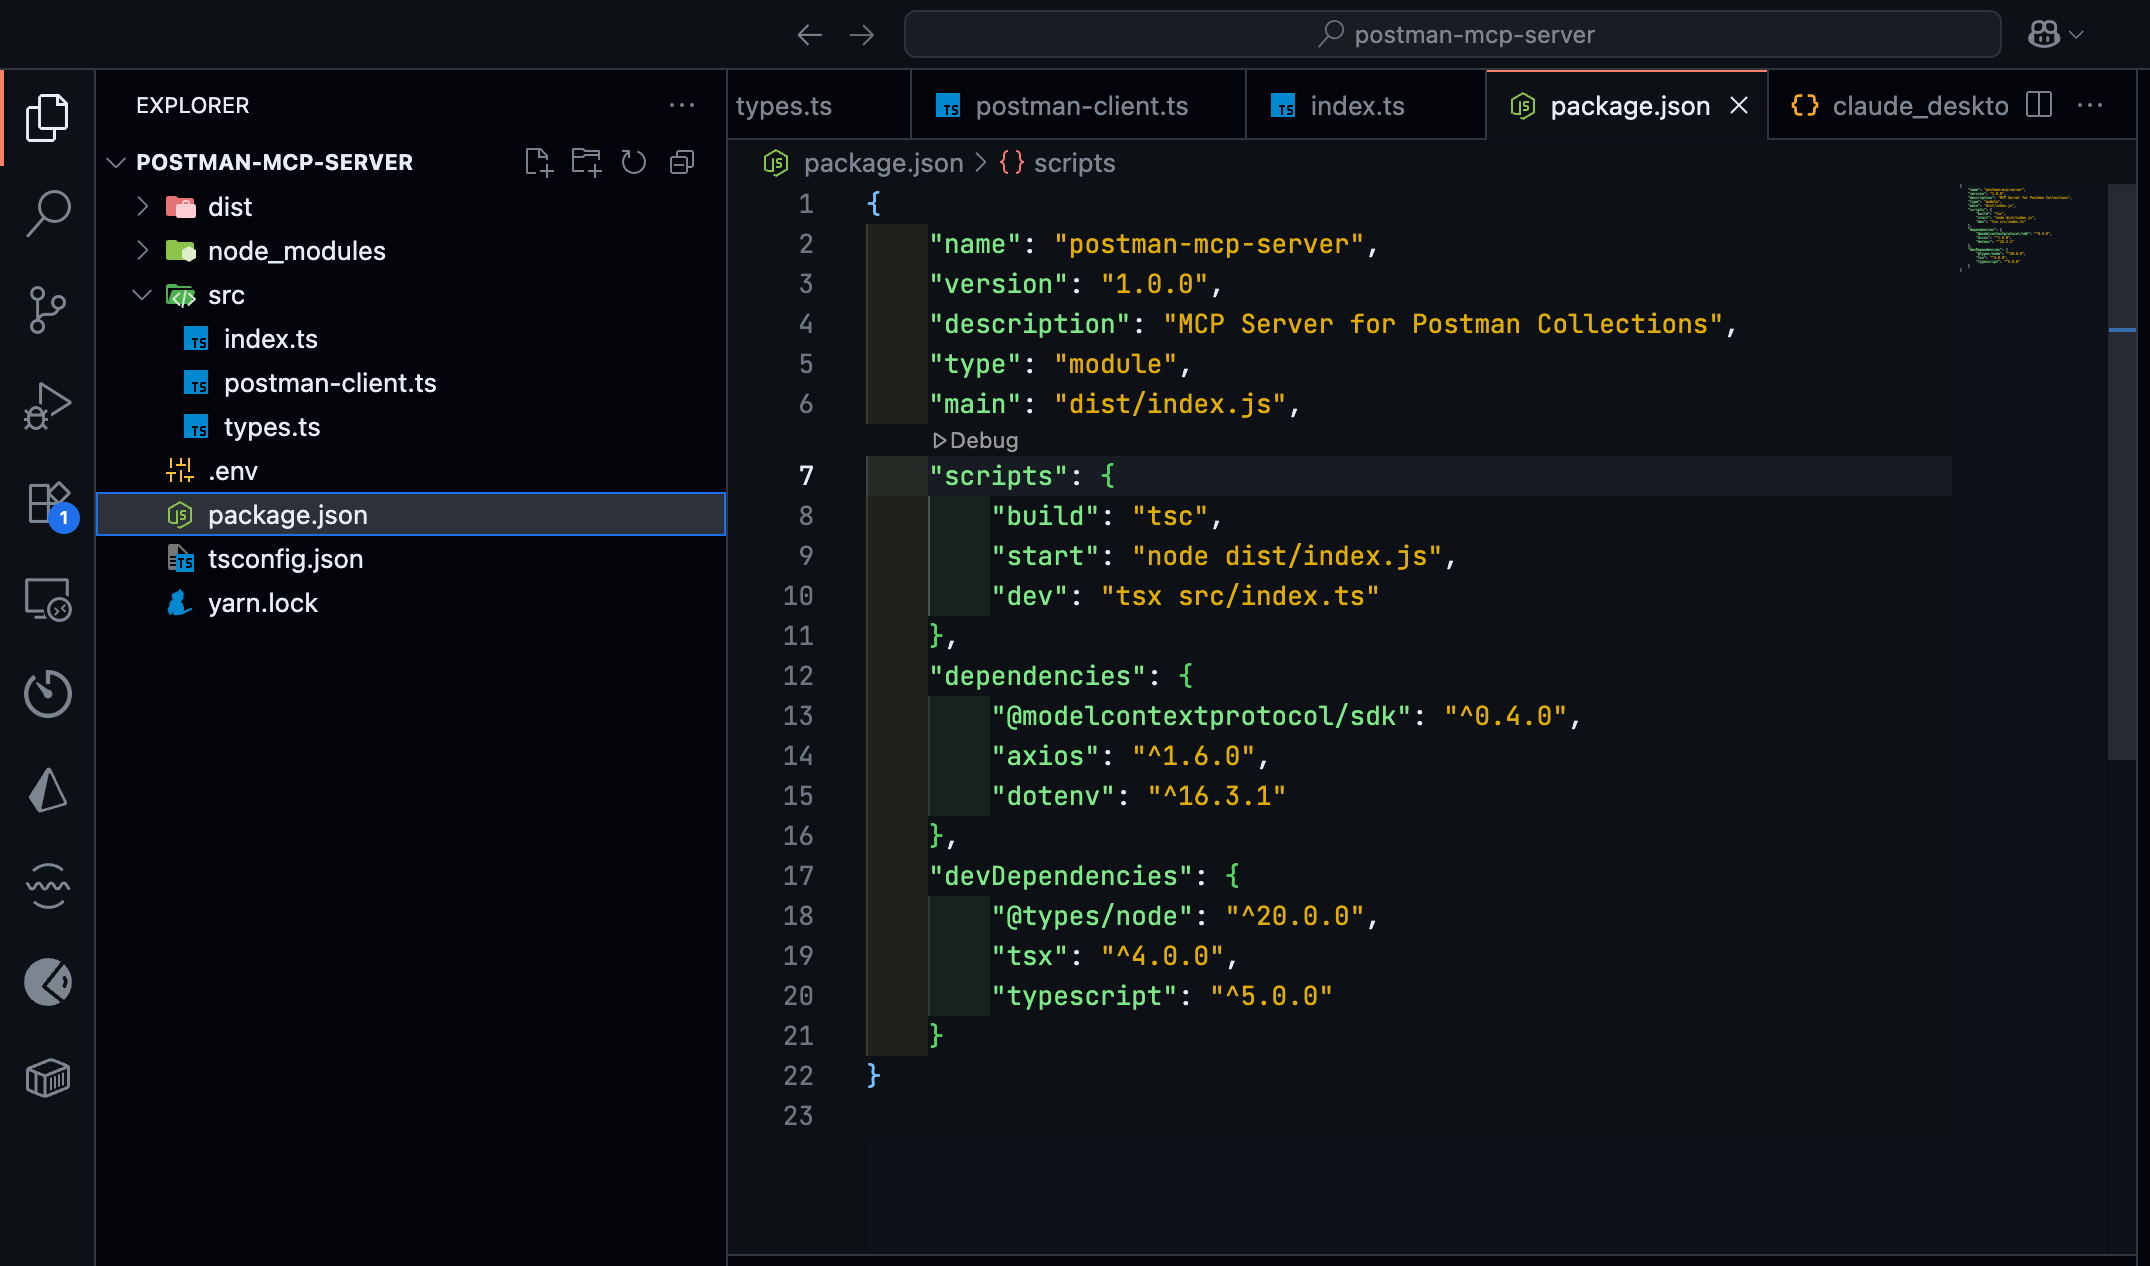Click the "^16.3.1" dotenv version value
The height and width of the screenshot is (1266, 2150).
[1217, 796]
